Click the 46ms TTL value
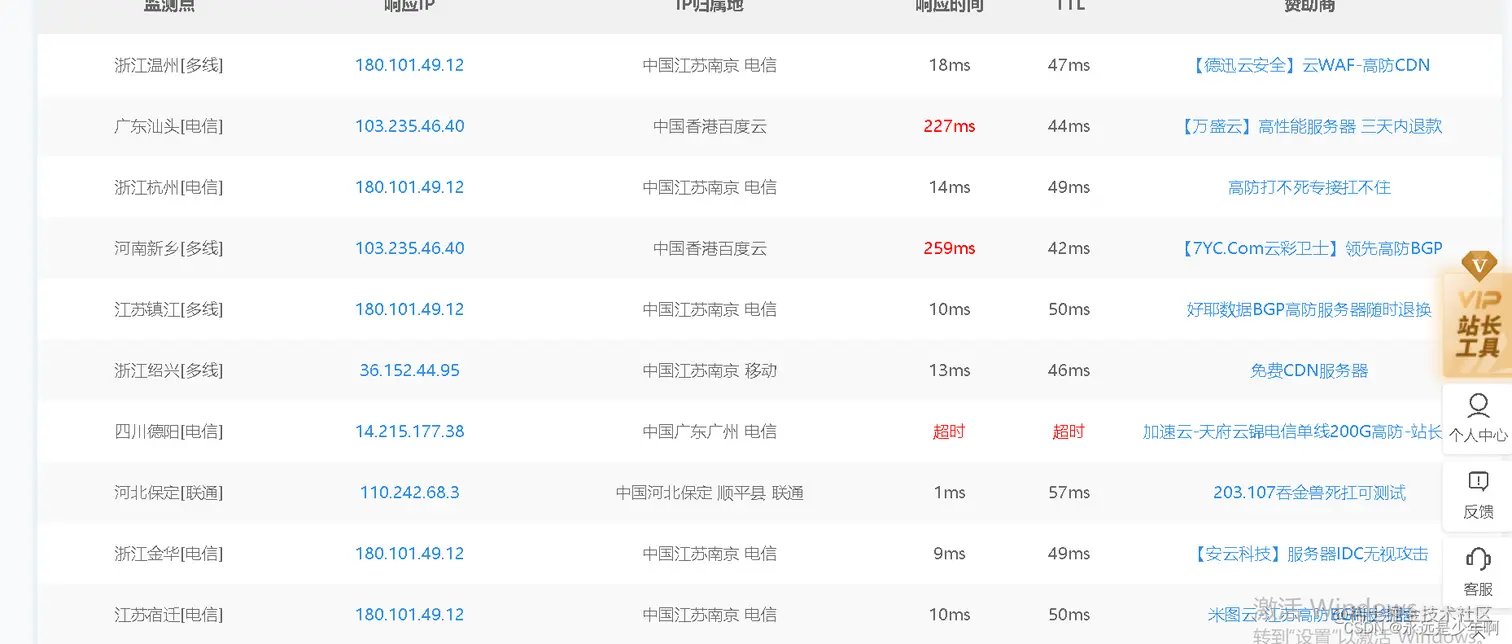The height and width of the screenshot is (644, 1512). (1069, 370)
